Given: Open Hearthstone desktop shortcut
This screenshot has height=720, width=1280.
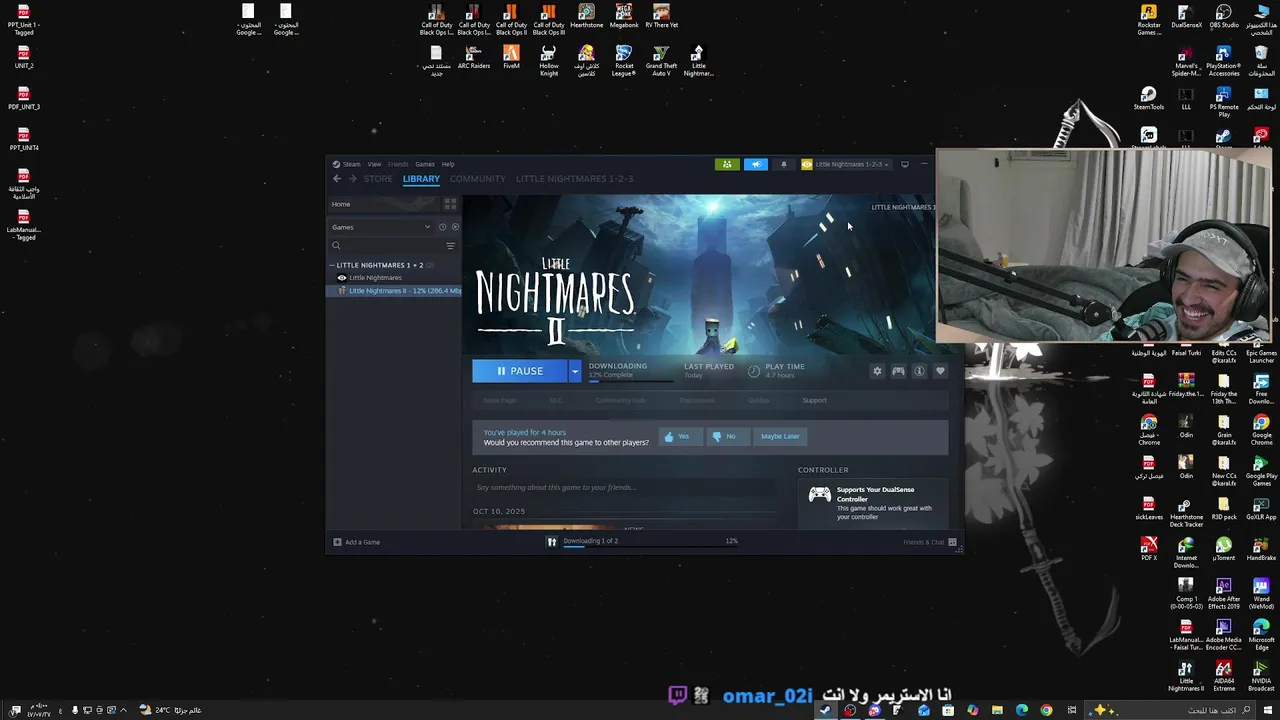Looking at the screenshot, I should 586,17.
